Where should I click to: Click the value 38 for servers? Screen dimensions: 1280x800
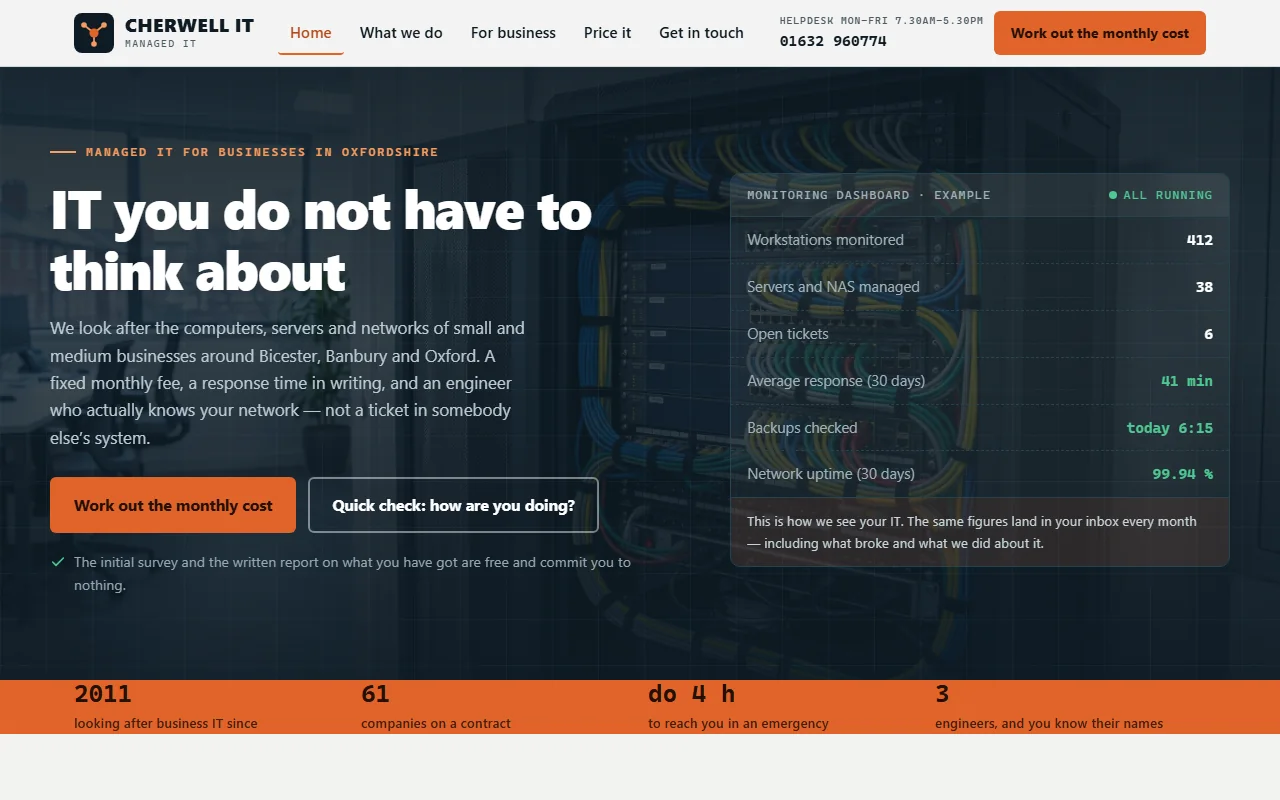(x=1204, y=287)
